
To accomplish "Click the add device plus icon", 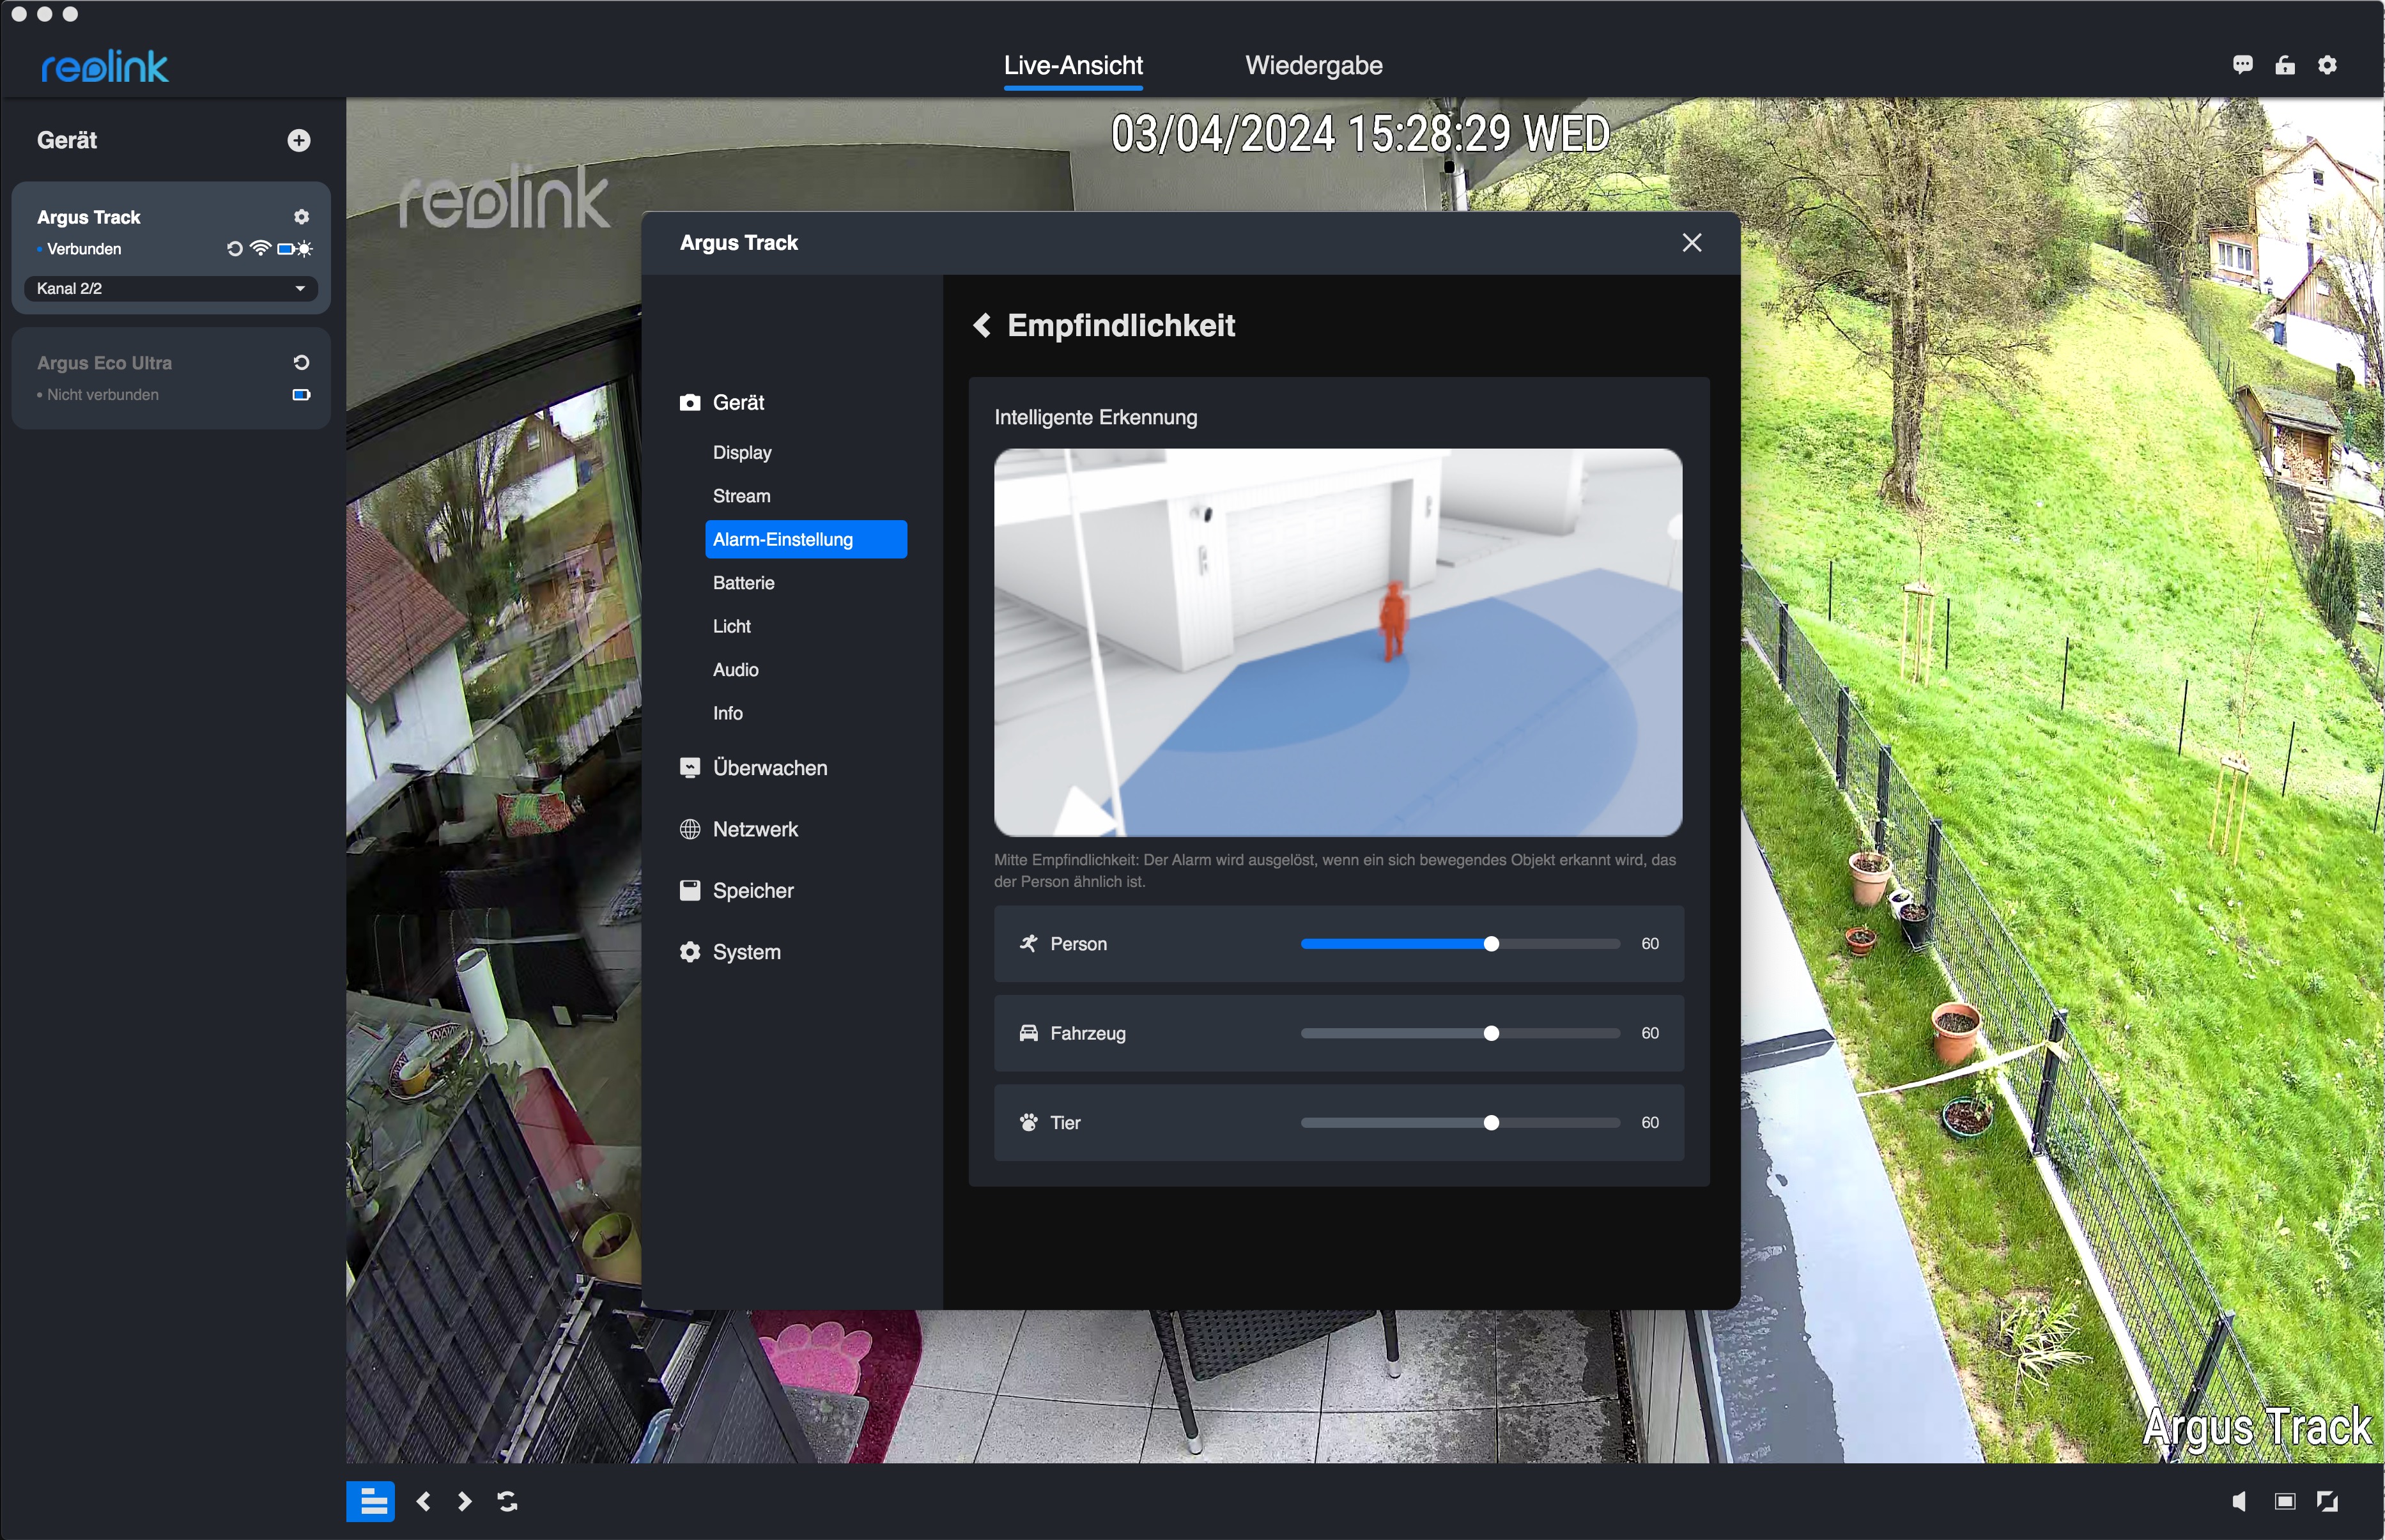I will click(x=298, y=141).
